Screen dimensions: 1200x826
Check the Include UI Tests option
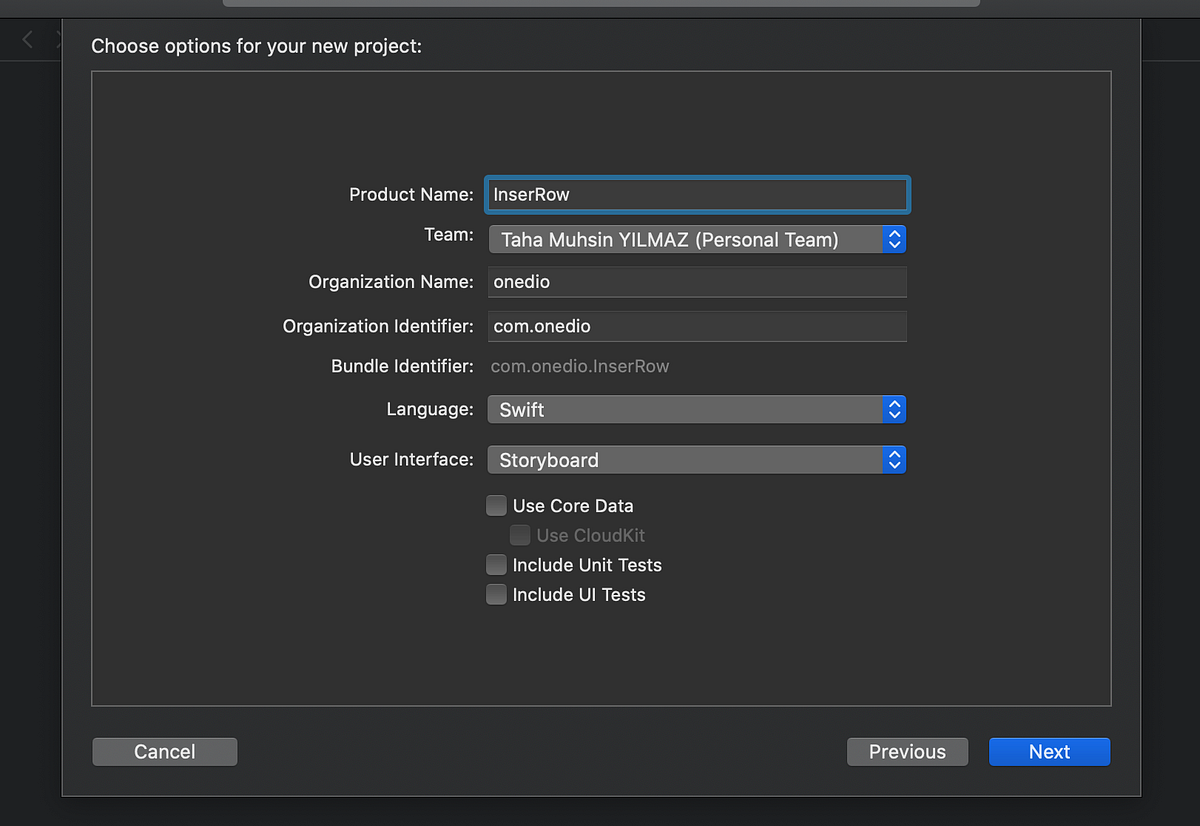coord(496,594)
